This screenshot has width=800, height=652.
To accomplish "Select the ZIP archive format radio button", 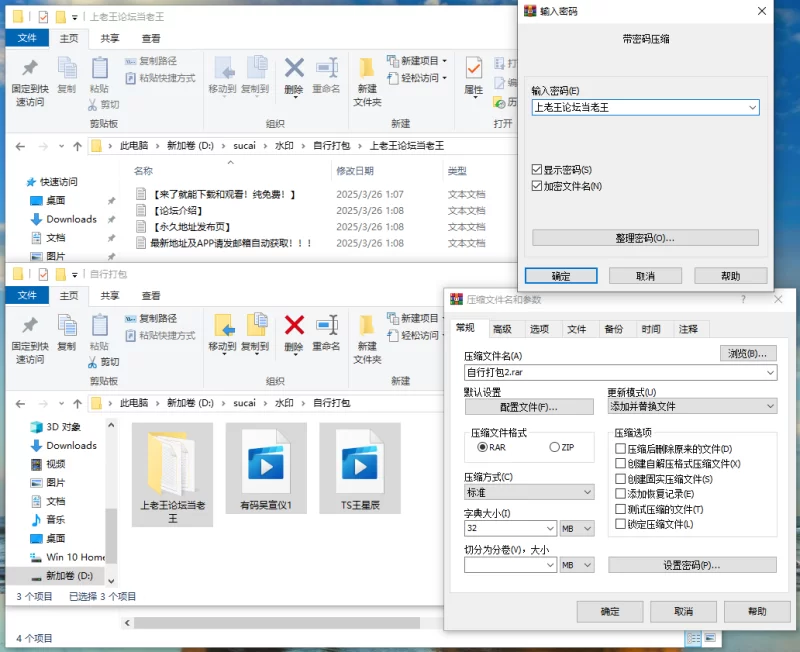I will 555,448.
